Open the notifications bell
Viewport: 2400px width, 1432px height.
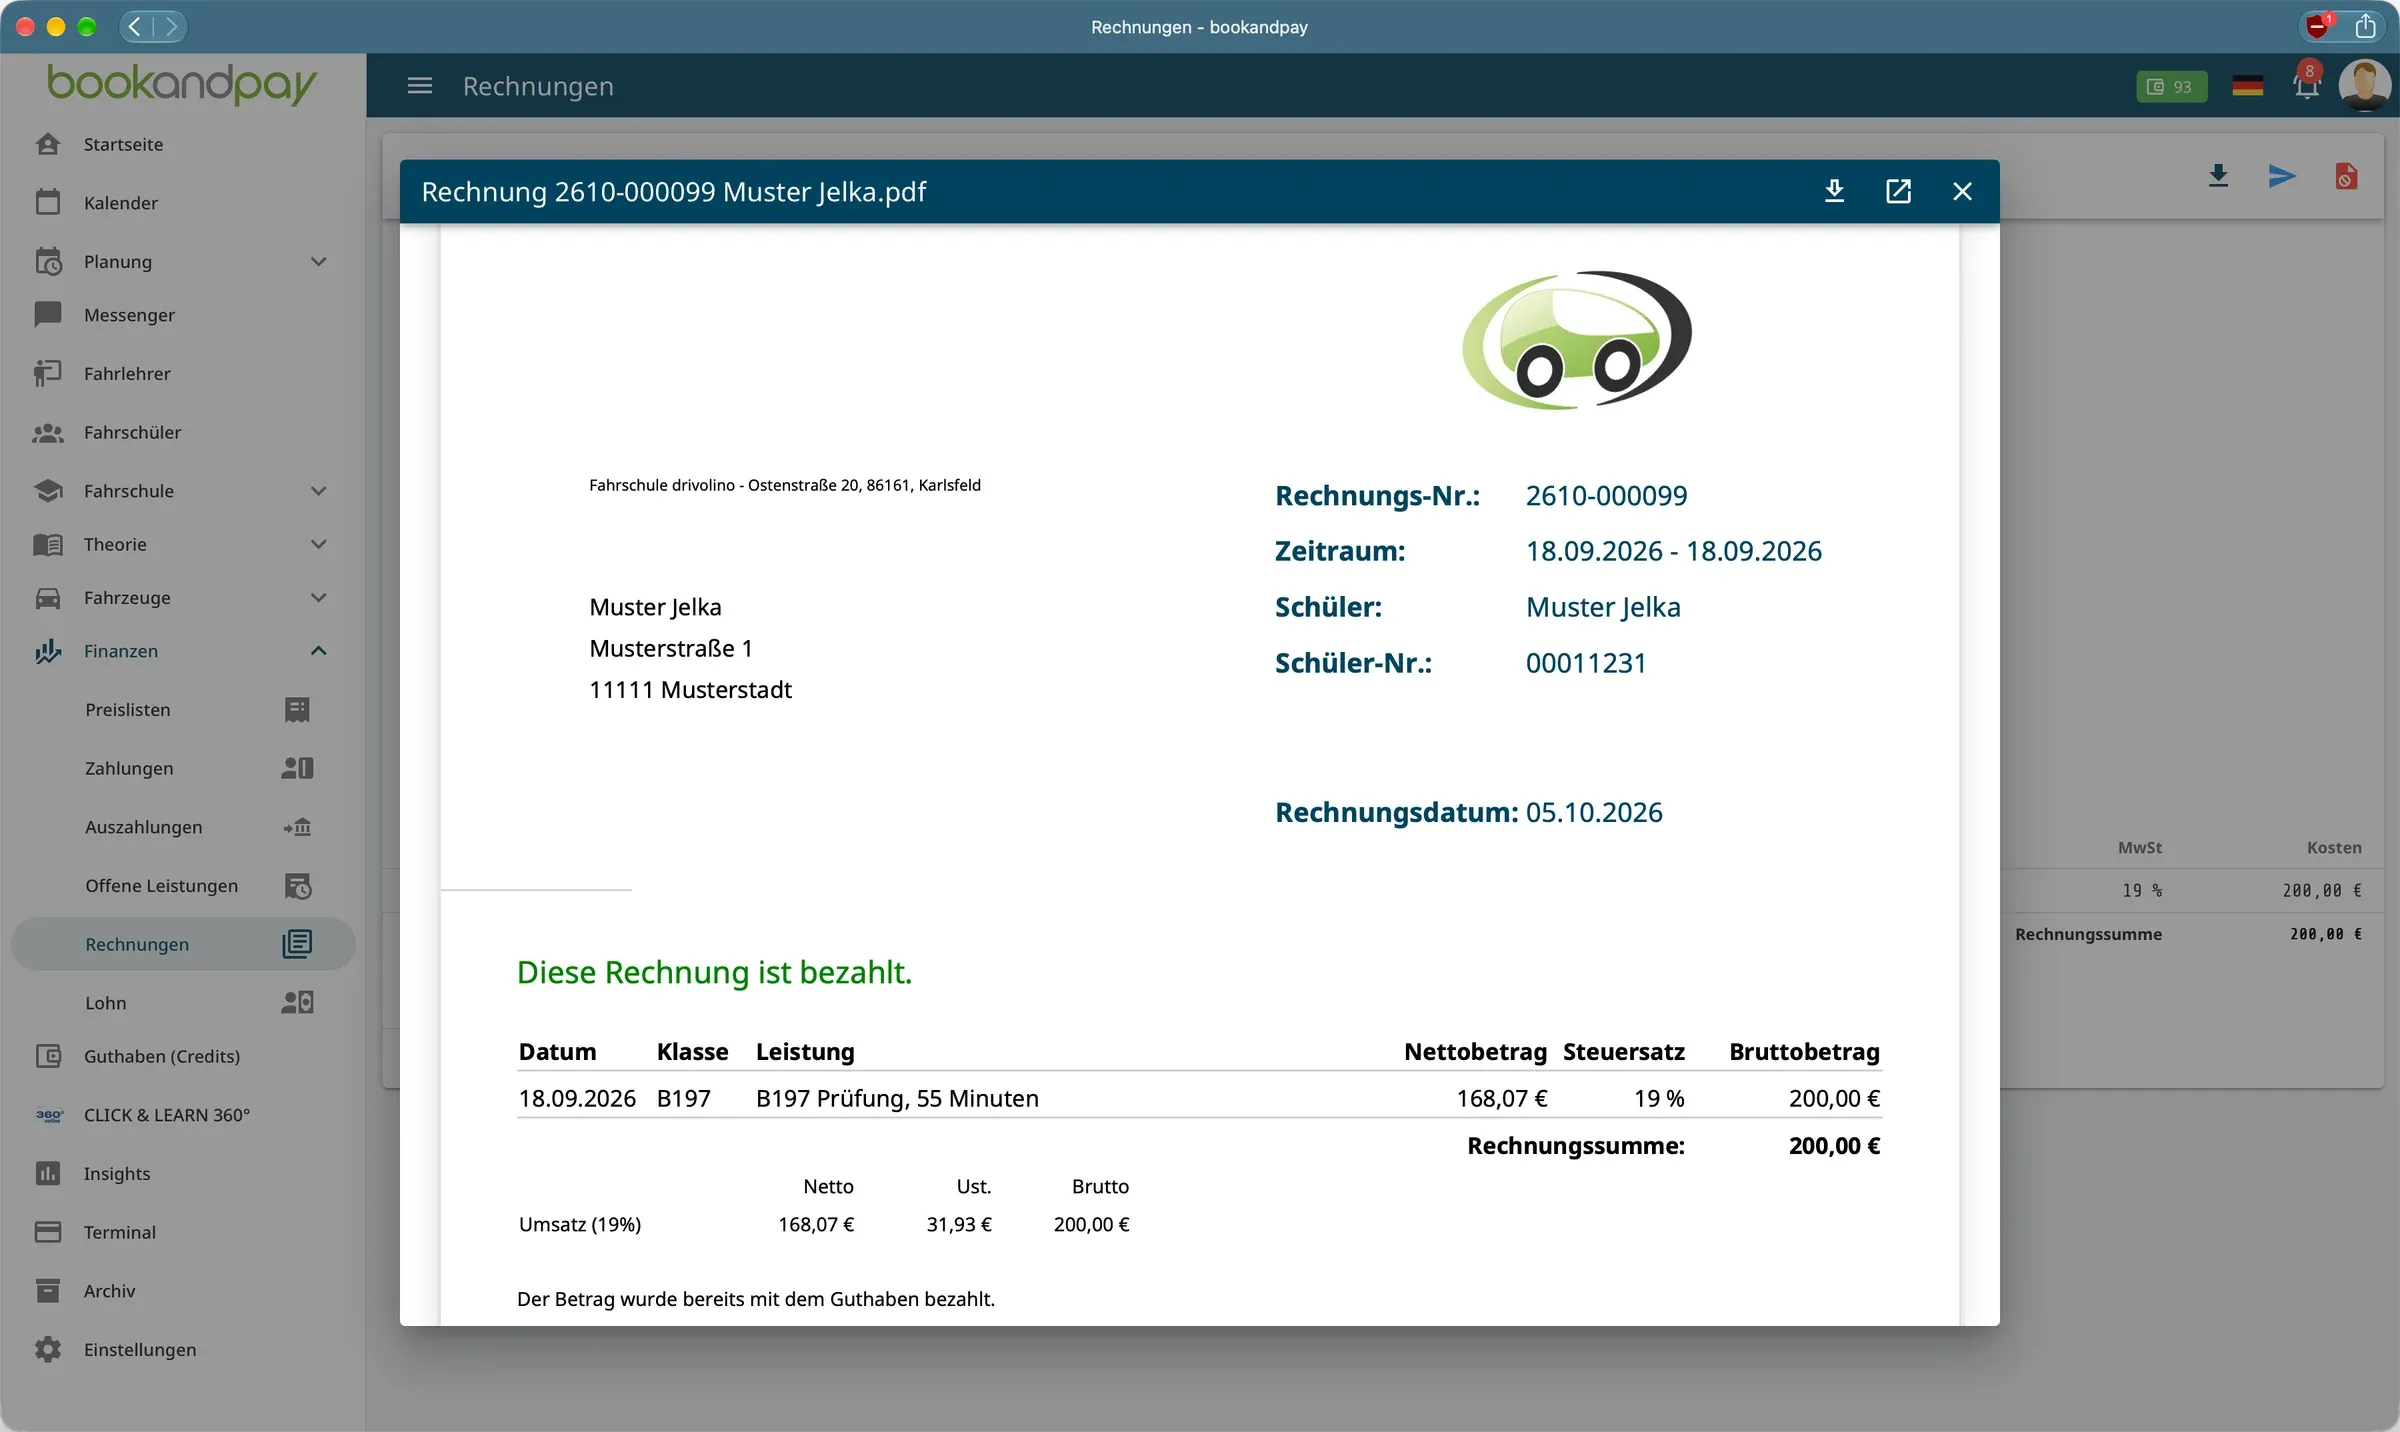(x=2306, y=85)
